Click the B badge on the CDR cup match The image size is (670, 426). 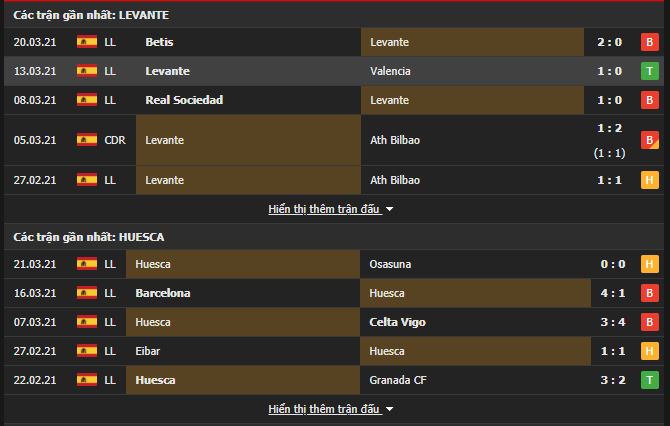click(x=649, y=140)
